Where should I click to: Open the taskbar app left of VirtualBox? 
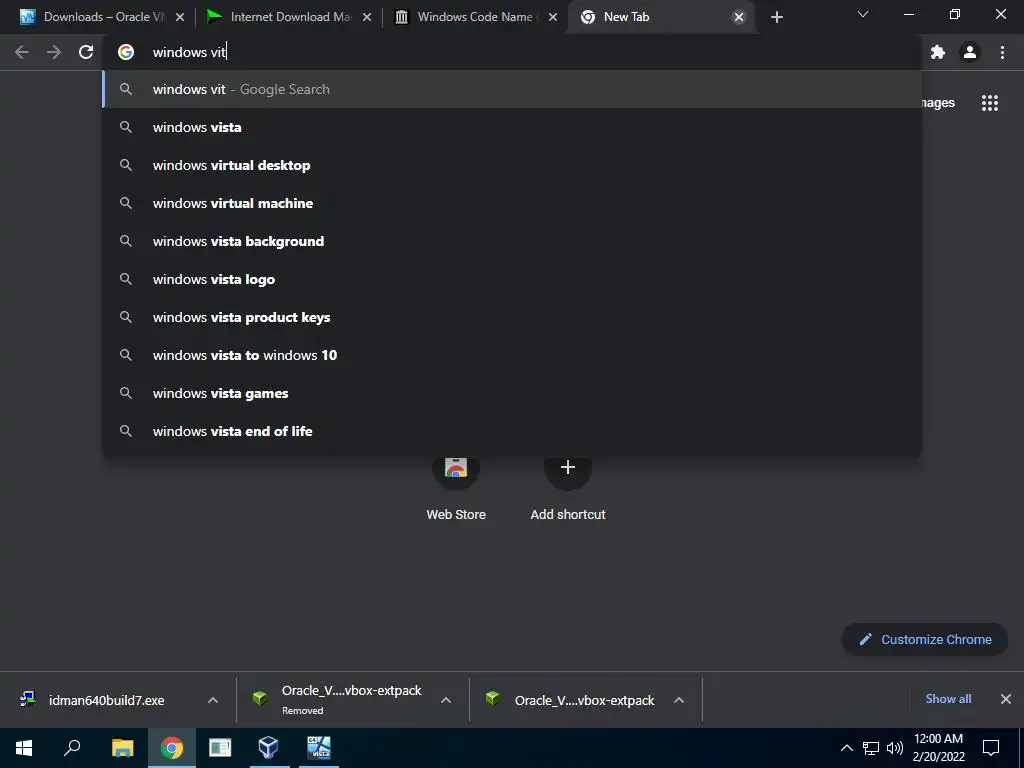(x=220, y=748)
